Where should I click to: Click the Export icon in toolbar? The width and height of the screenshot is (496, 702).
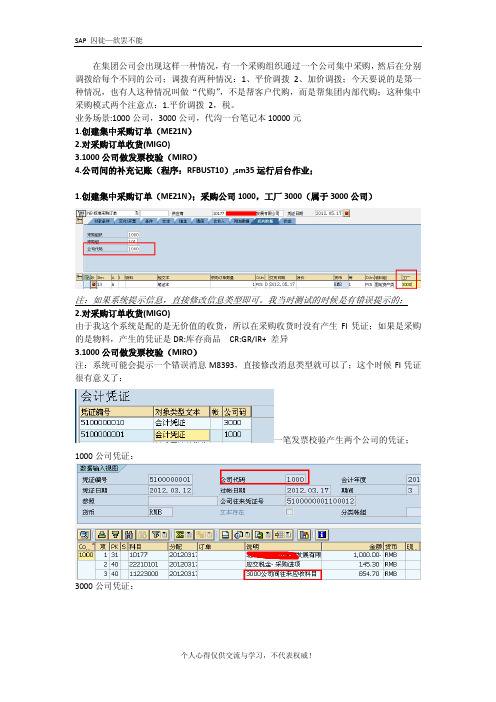click(x=258, y=535)
